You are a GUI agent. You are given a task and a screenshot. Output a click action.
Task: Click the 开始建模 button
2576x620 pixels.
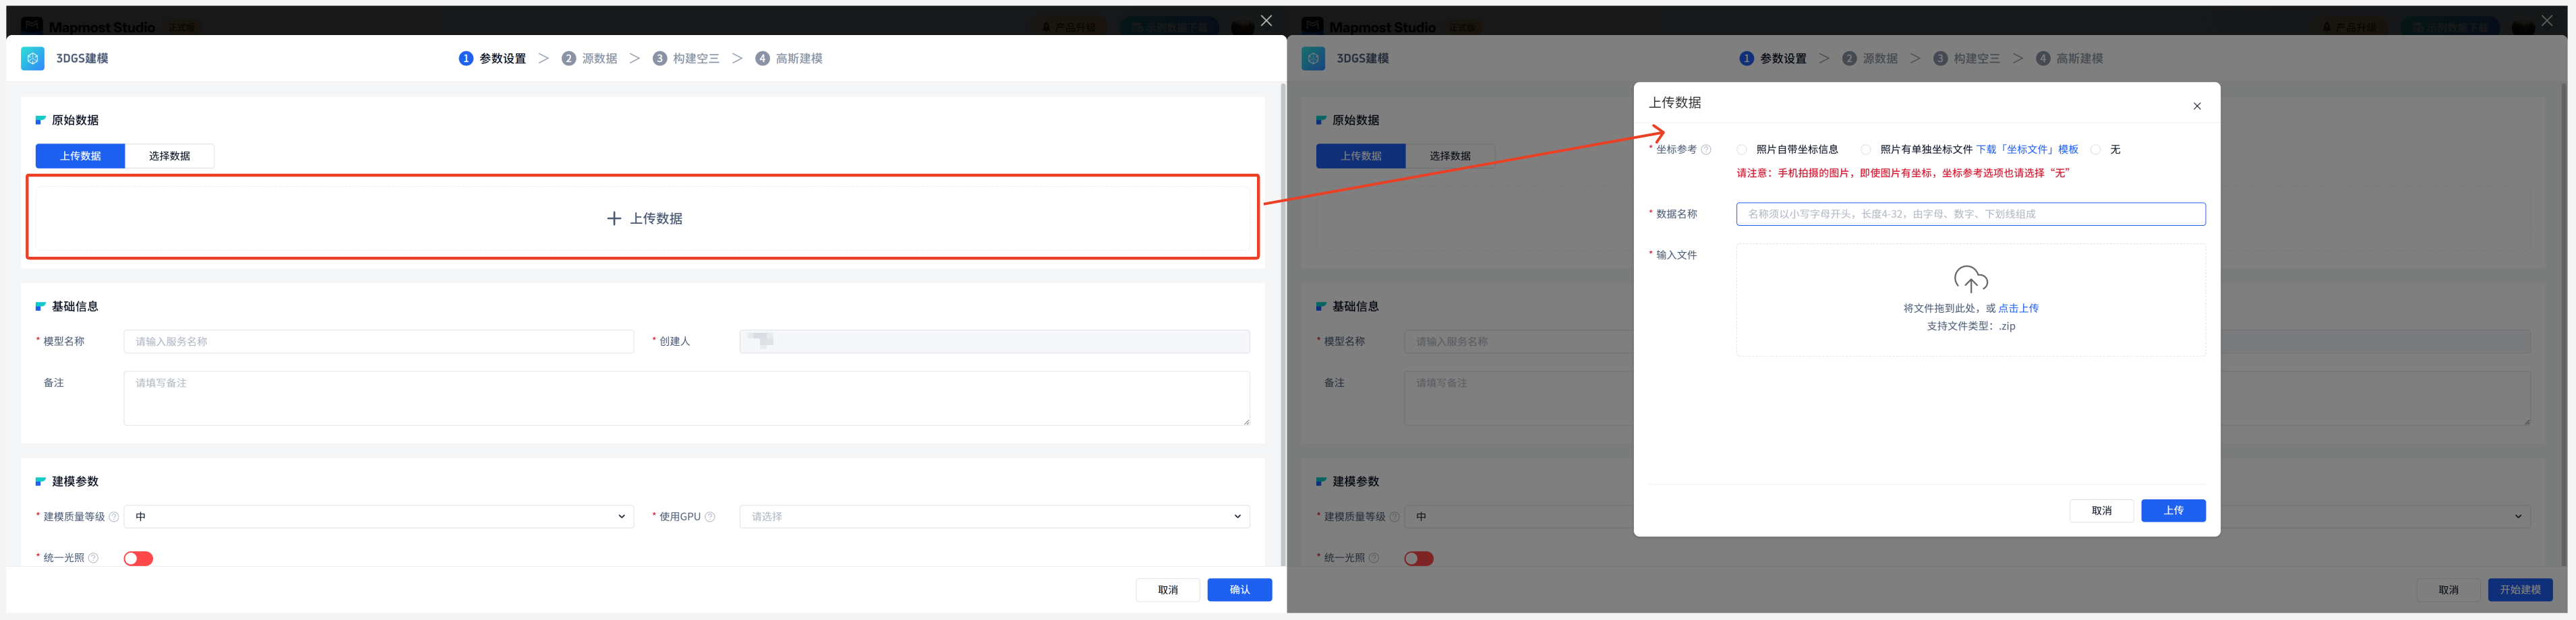click(2519, 590)
